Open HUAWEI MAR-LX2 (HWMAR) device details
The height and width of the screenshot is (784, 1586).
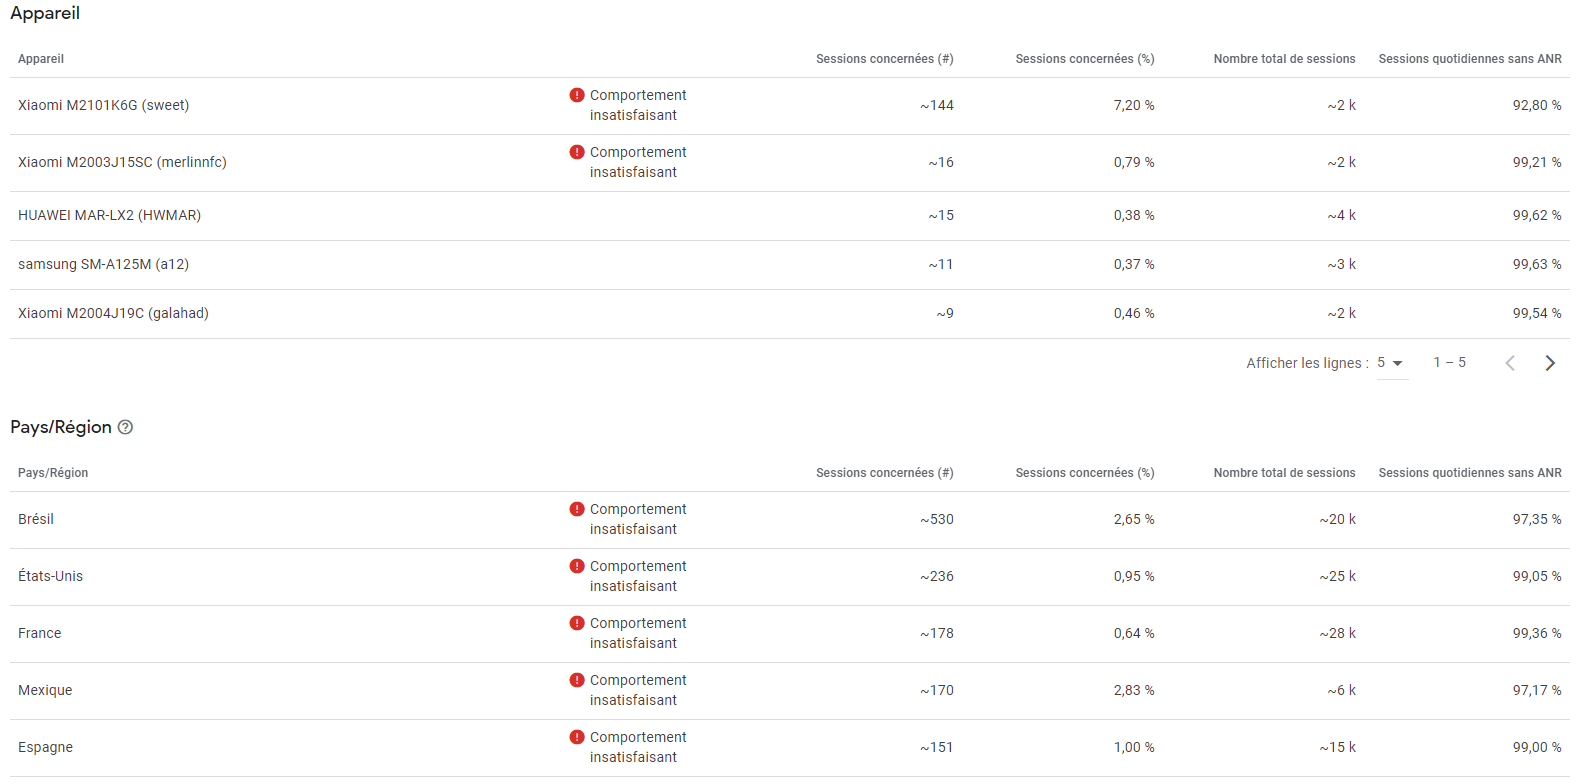click(110, 215)
